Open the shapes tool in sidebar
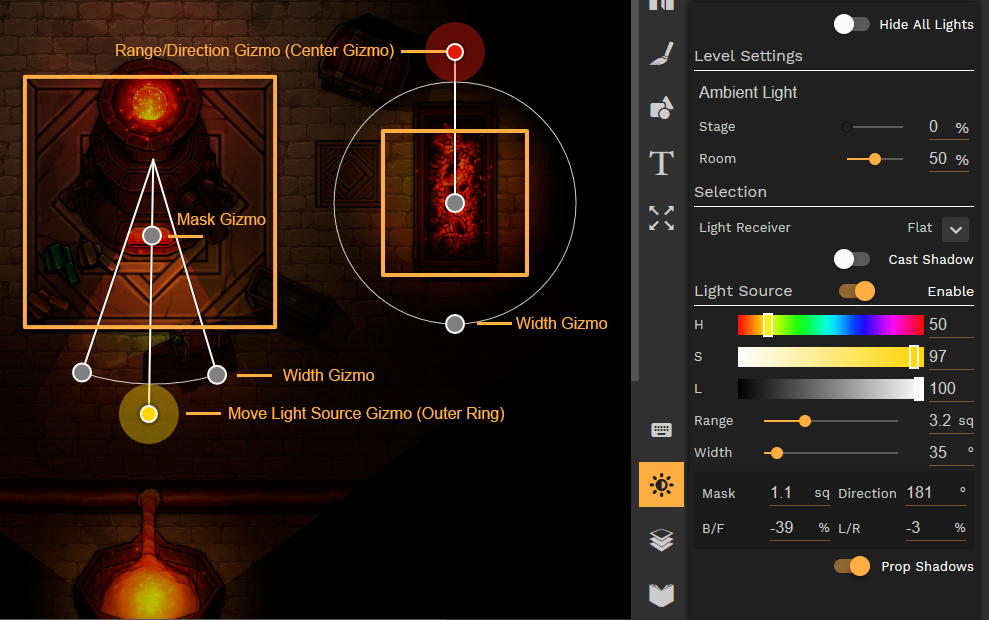 click(662, 108)
